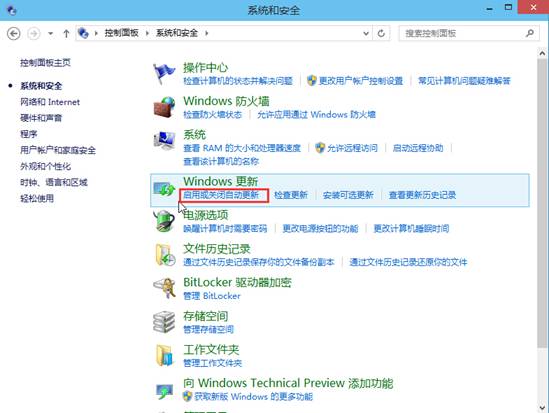Open 启用或关闭自动更新 link
549x413 pixels.
pyautogui.click(x=221, y=195)
